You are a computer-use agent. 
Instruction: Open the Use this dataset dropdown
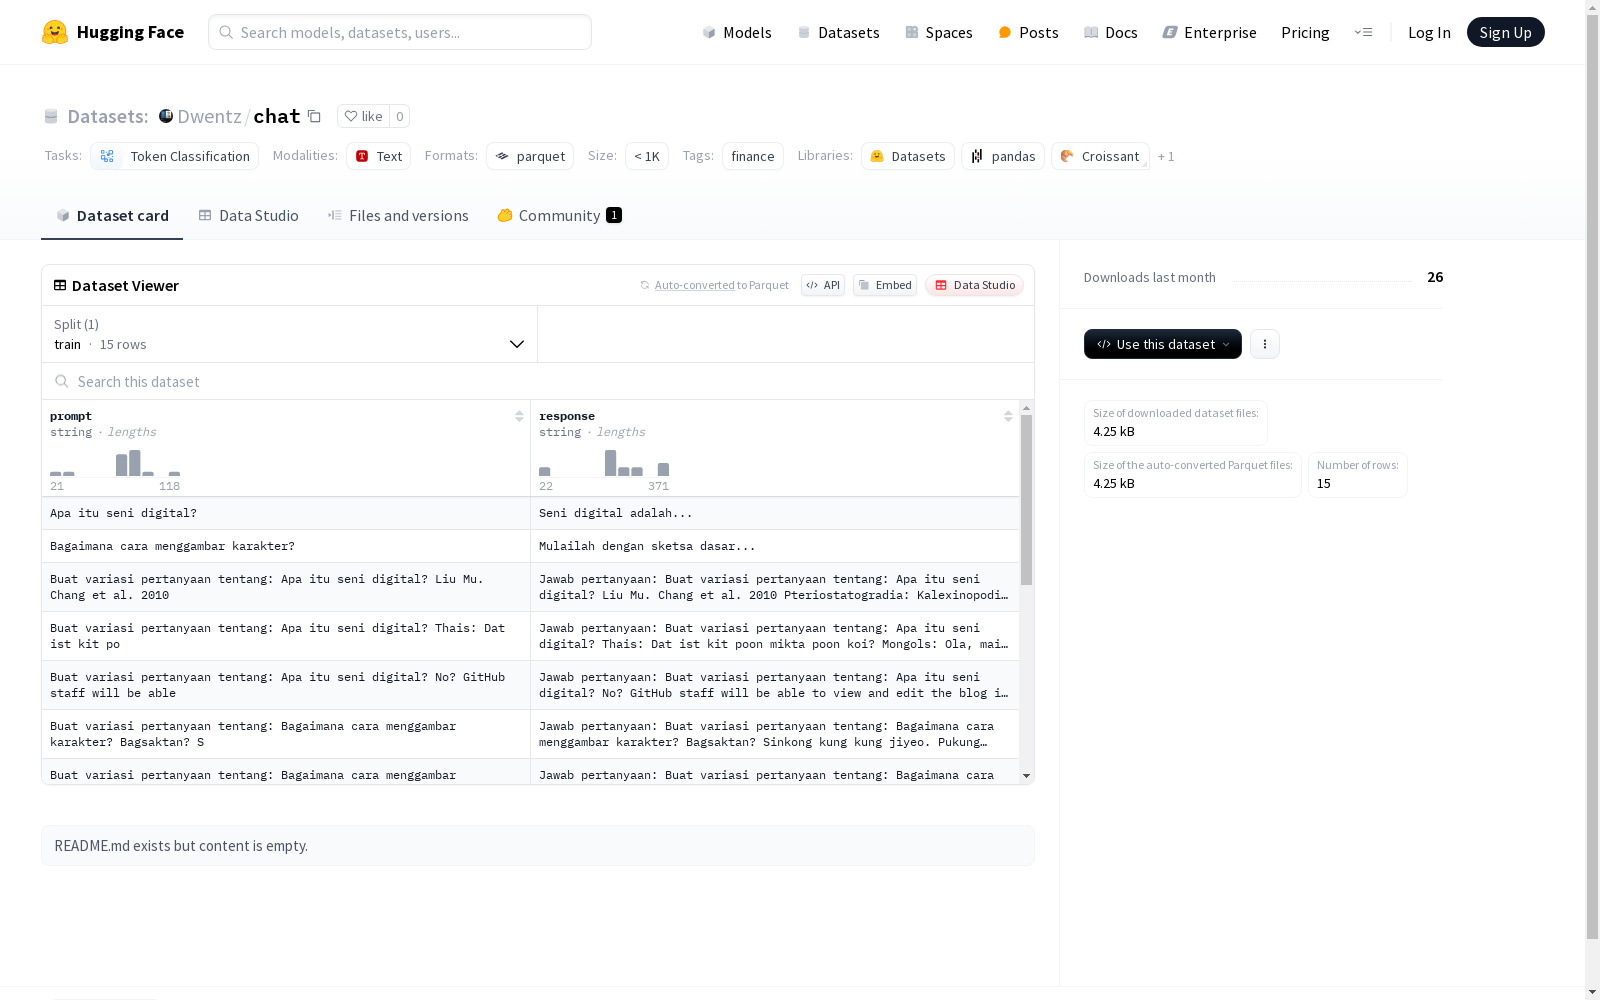pos(1163,344)
